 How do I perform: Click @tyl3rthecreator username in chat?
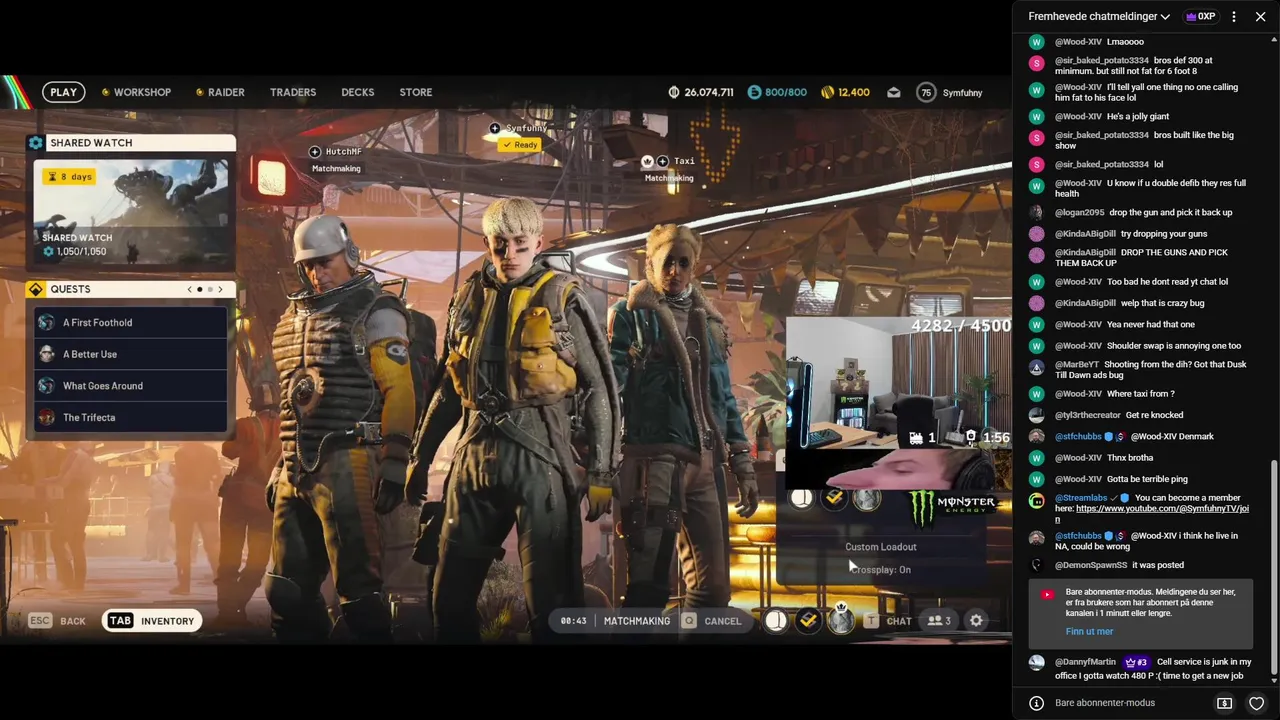(x=1088, y=415)
